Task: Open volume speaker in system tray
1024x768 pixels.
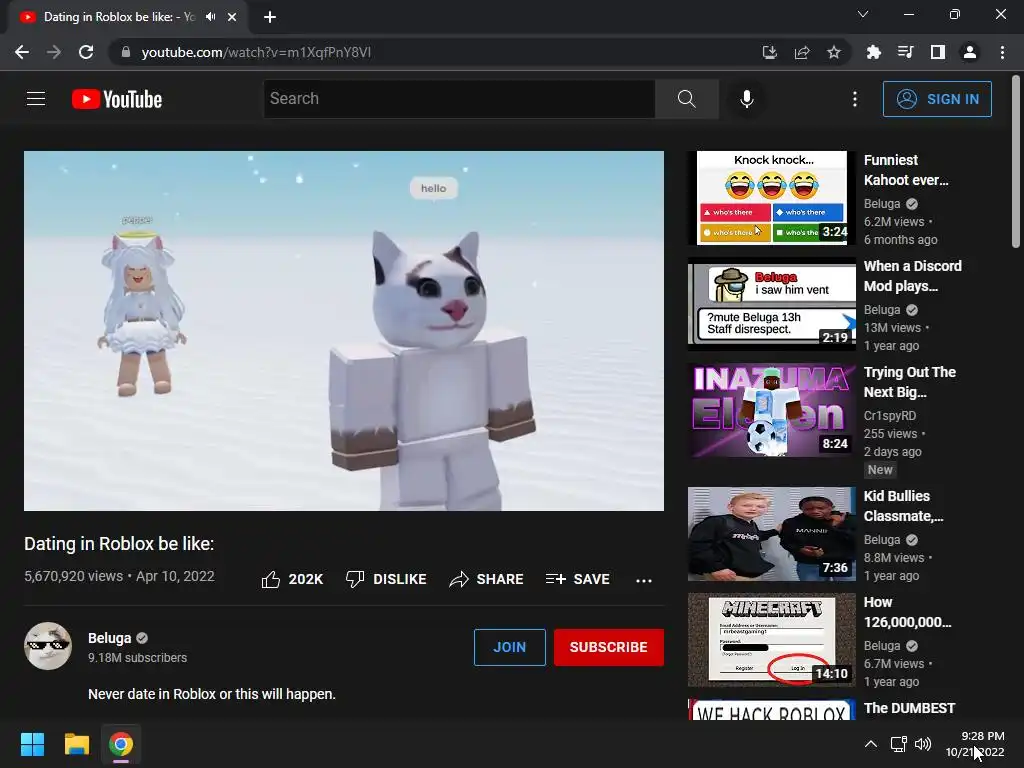Action: pos(923,743)
